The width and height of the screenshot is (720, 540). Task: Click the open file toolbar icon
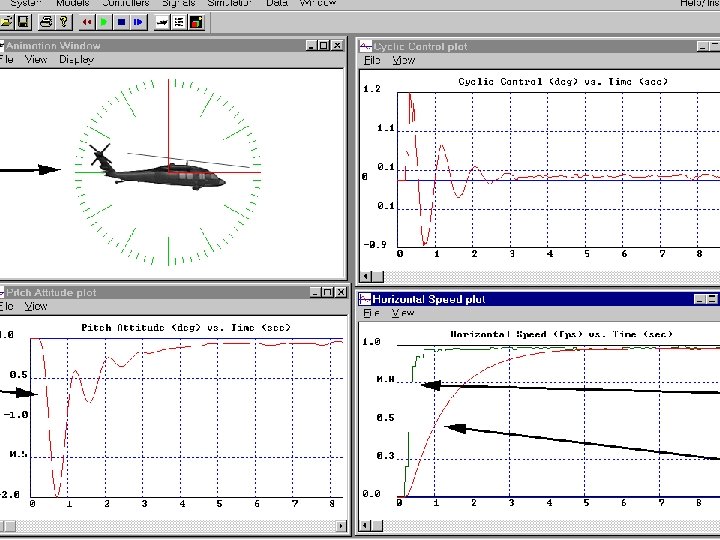coord(6,21)
